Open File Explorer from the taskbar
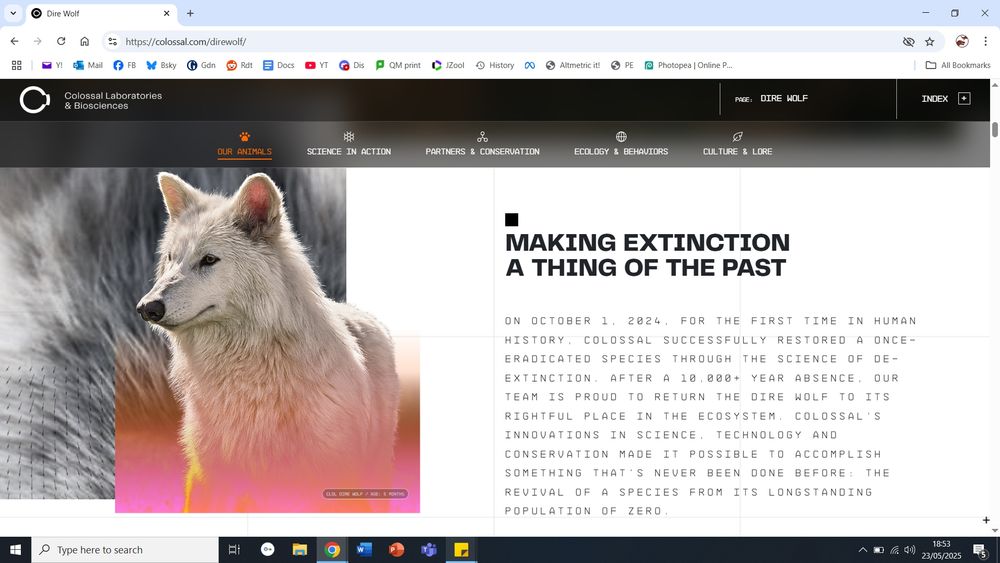This screenshot has height=563, width=1000. click(300, 550)
